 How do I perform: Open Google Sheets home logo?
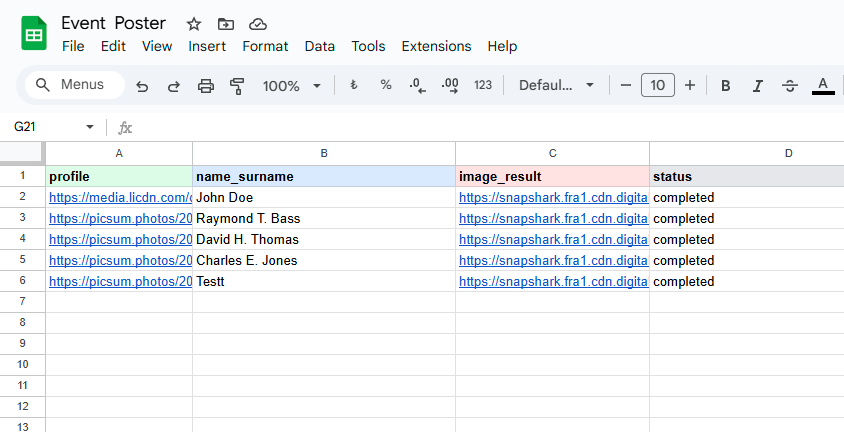pyautogui.click(x=34, y=34)
